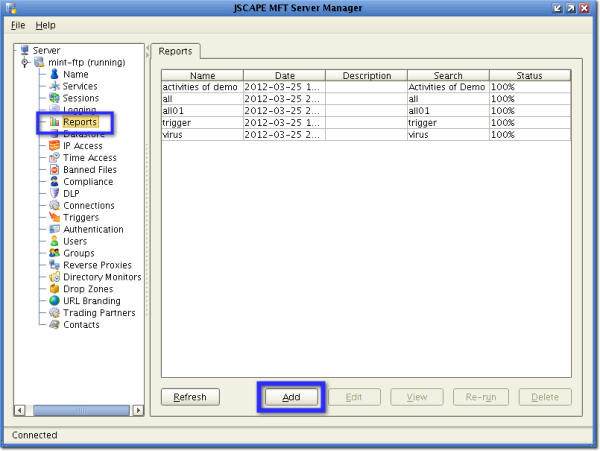Screen dimensions: 600x451
Task: Open the Help menu
Action: coord(46,25)
